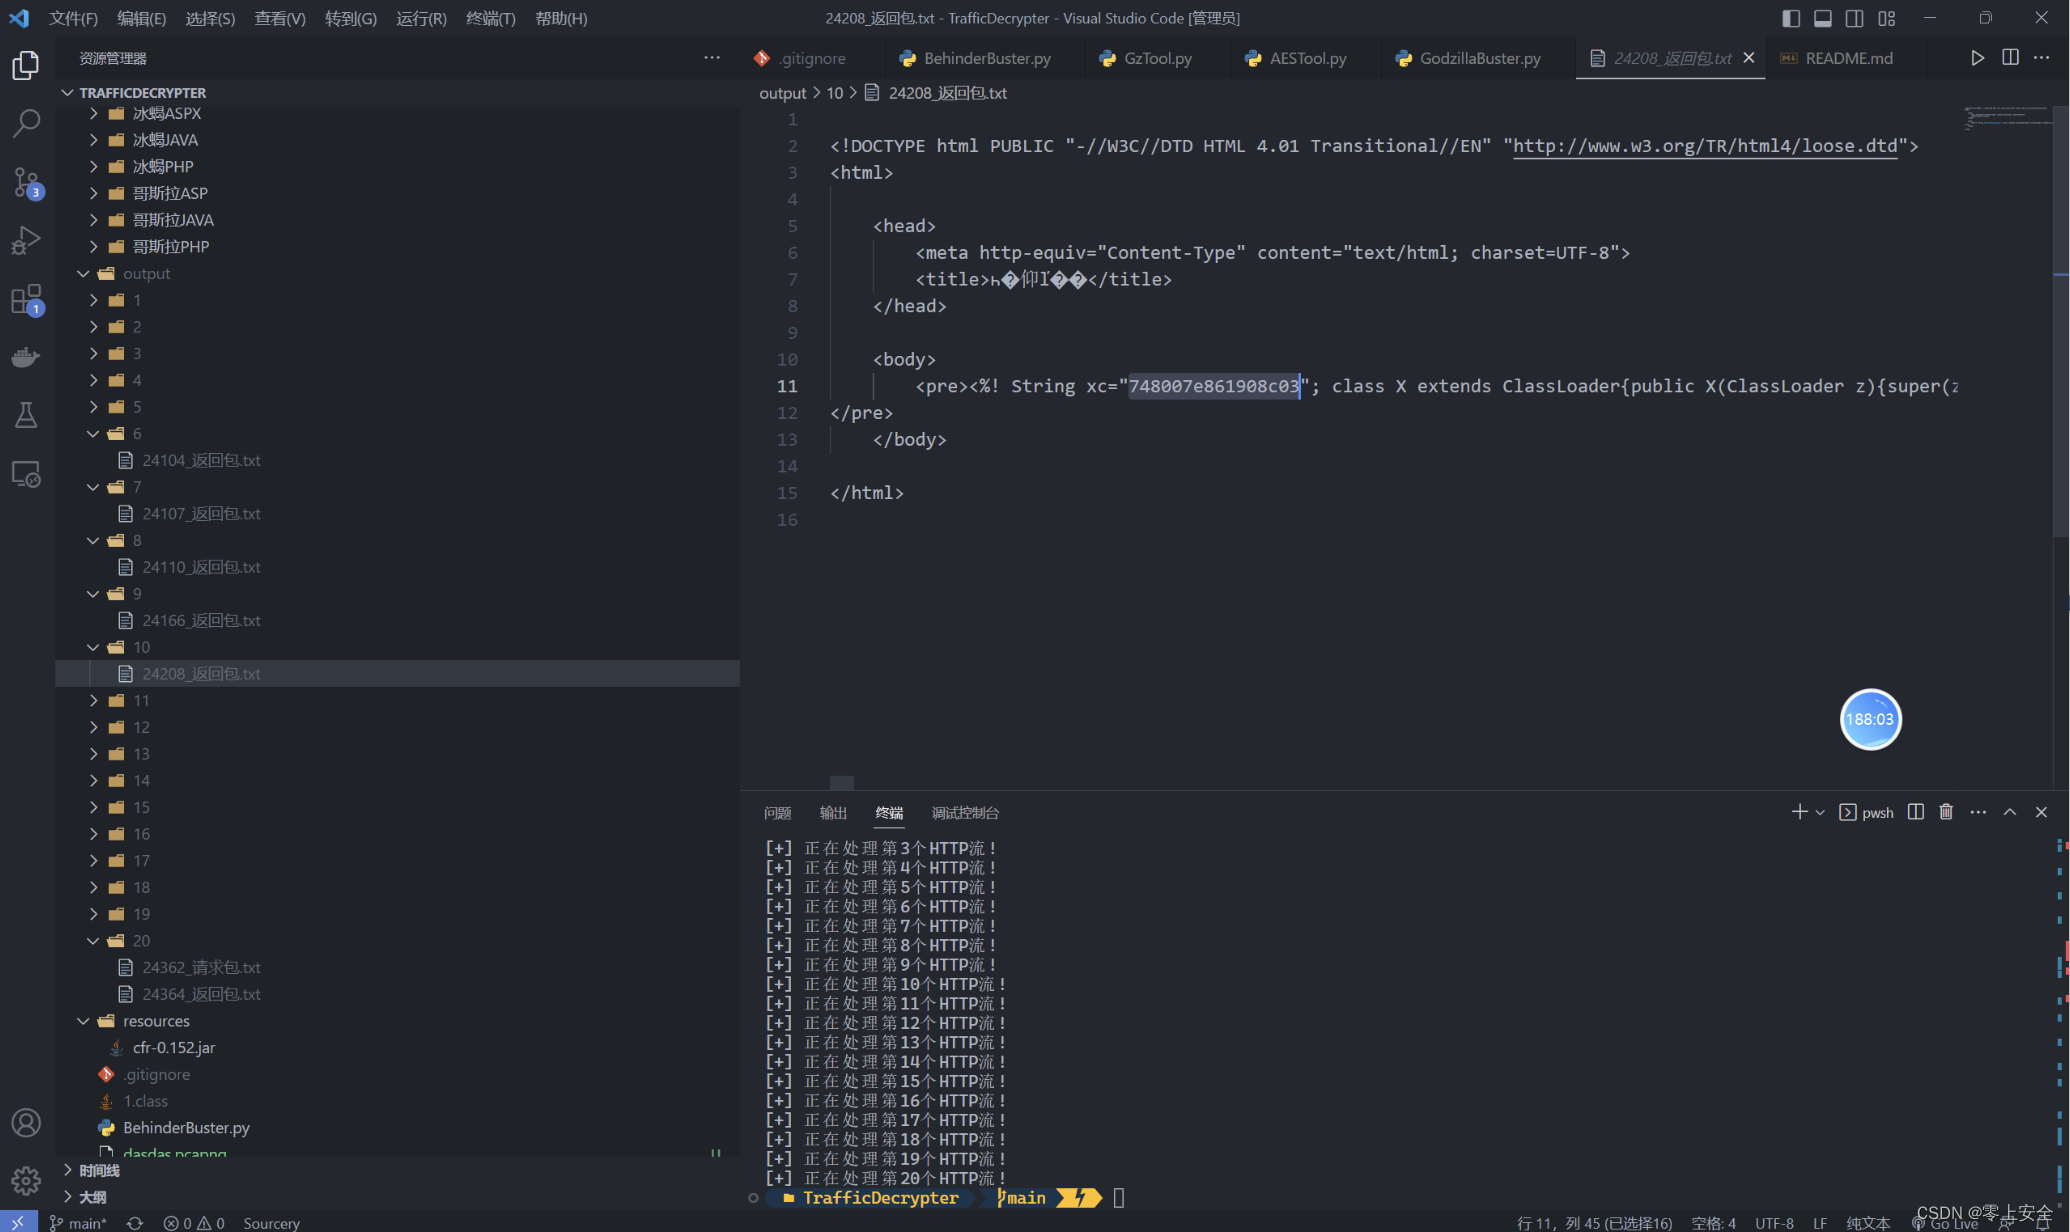
Task: Expand the 冰蝎JAVA folder
Action: pyautogui.click(x=165, y=140)
